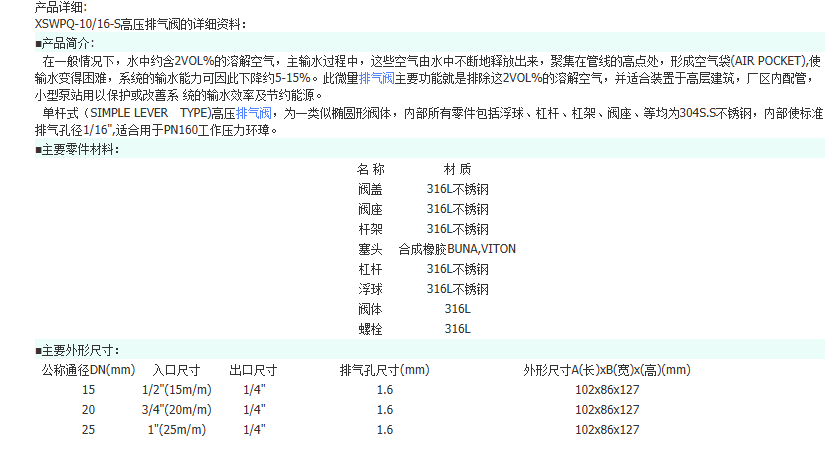Click the 产品详细 heading
This screenshot has width=833, height=455.
click(x=61, y=7)
